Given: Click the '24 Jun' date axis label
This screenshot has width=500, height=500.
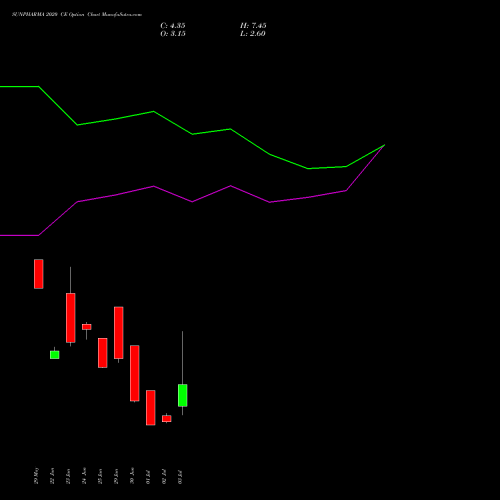Looking at the screenshot, I should (x=84, y=476).
